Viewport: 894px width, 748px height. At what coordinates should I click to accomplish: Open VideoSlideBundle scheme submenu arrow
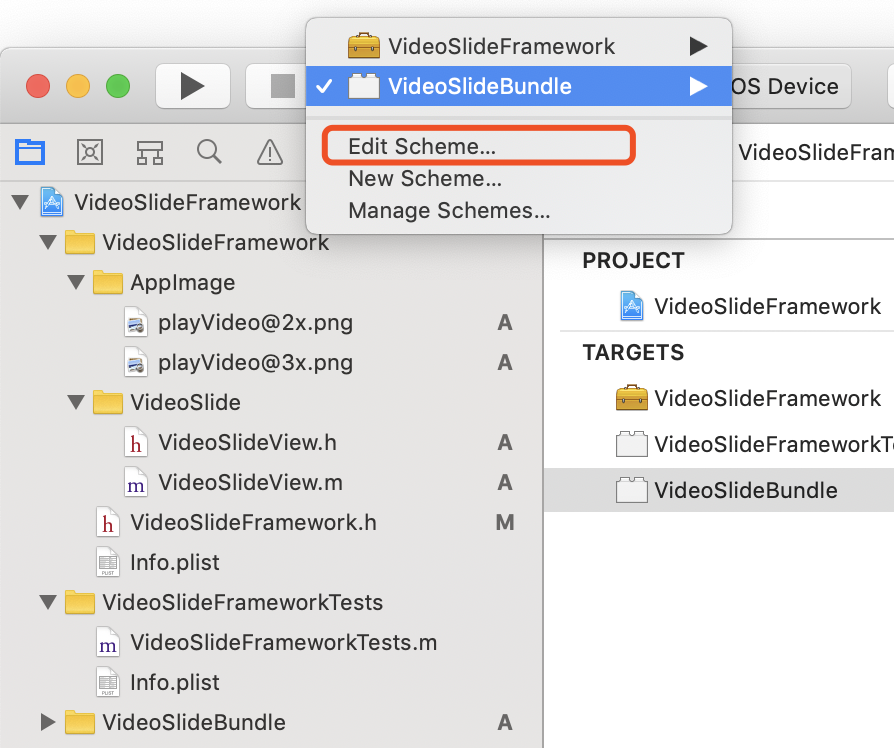point(698,86)
